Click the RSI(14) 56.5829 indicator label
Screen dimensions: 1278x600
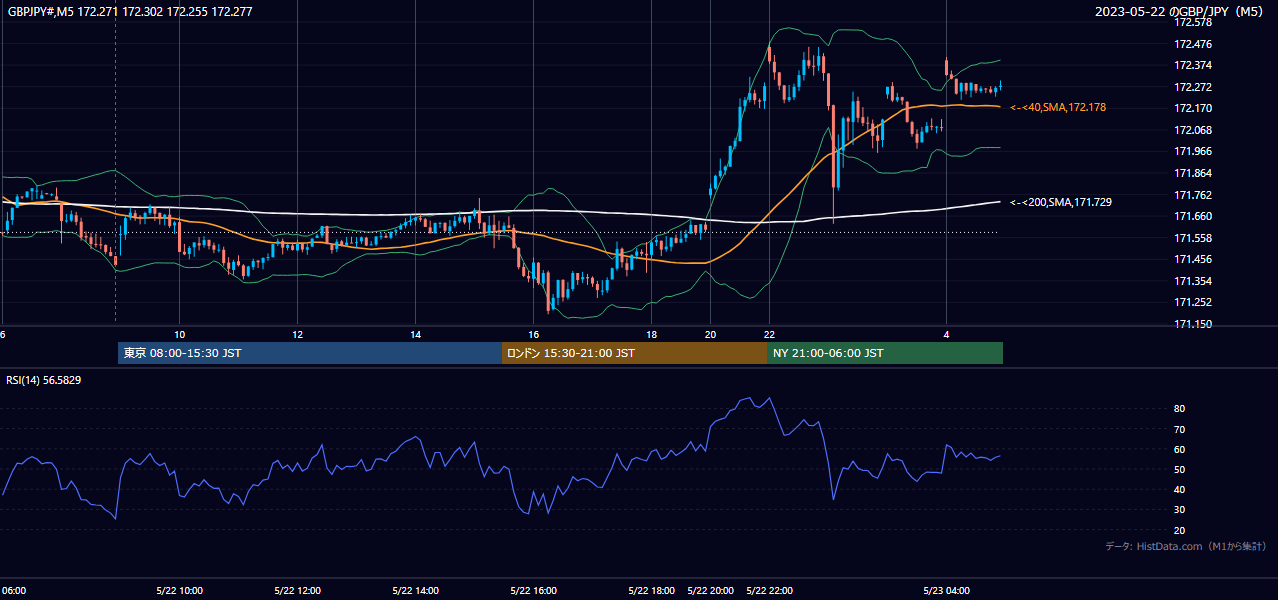44,380
